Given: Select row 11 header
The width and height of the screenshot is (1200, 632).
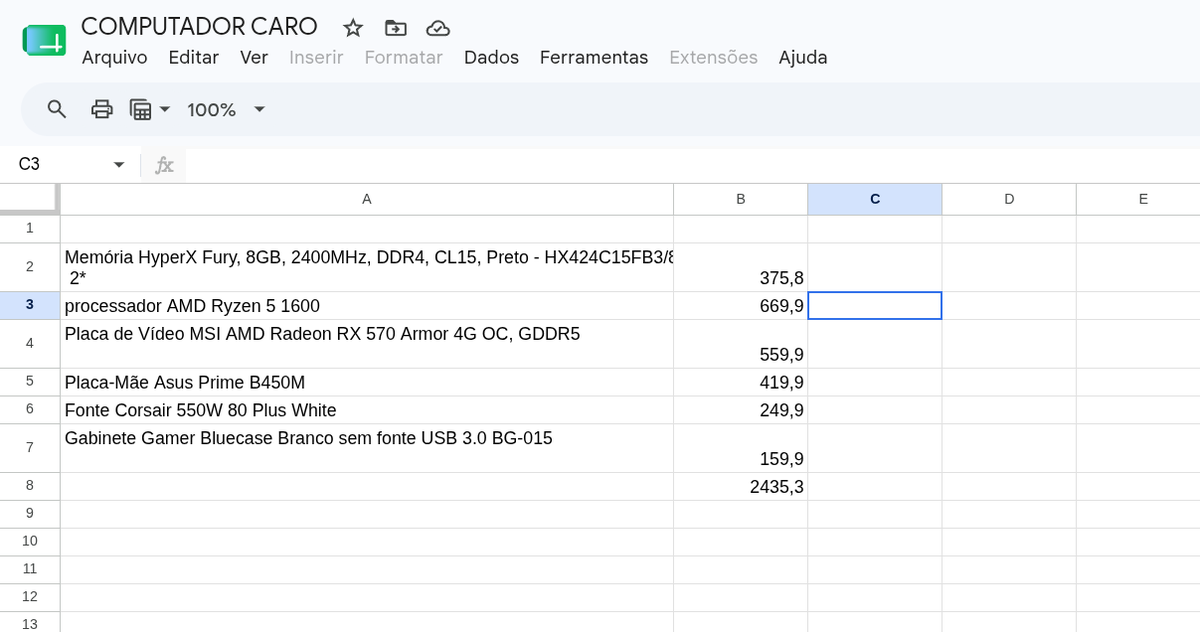Looking at the screenshot, I should (x=30, y=570).
